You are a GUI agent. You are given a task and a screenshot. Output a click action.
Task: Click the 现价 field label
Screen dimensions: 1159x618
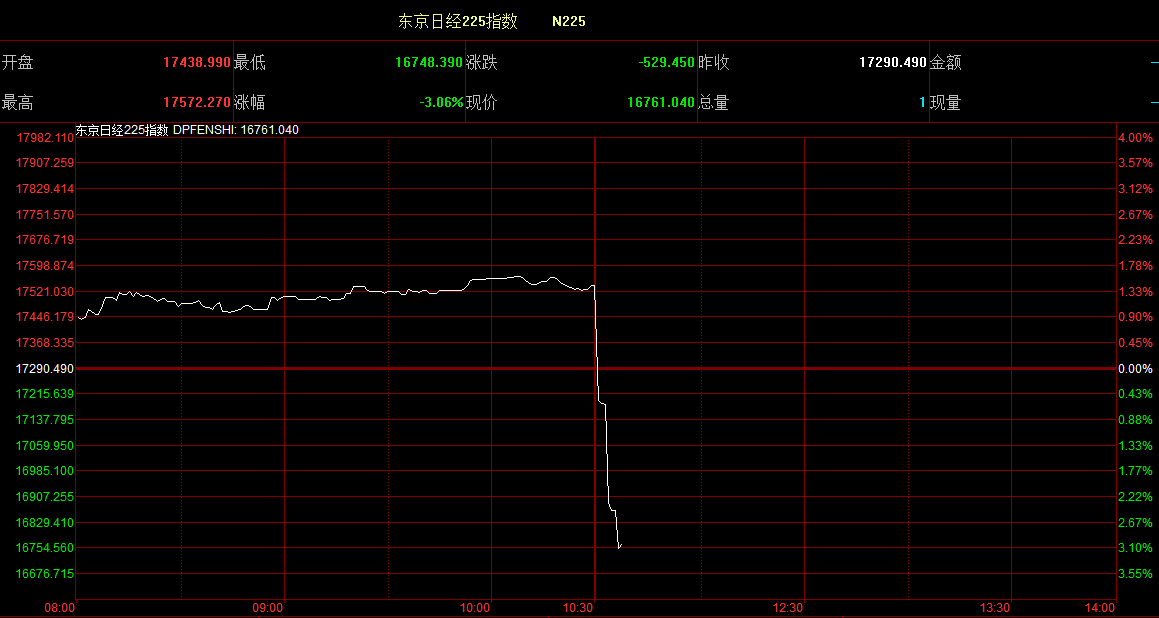[x=482, y=102]
